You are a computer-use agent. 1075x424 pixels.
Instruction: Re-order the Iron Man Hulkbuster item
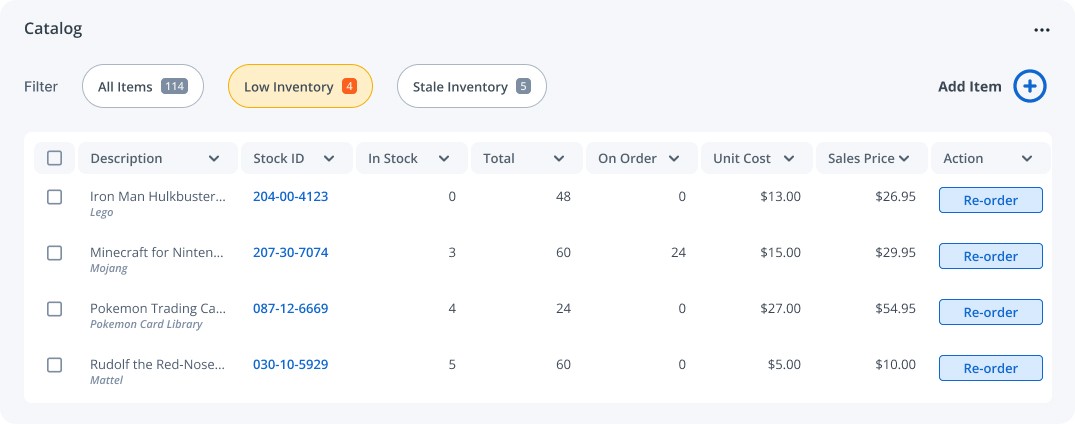coord(990,200)
